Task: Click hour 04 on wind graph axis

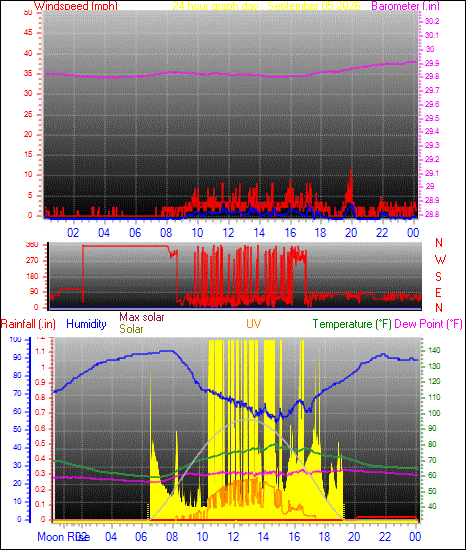Action: [x=104, y=233]
